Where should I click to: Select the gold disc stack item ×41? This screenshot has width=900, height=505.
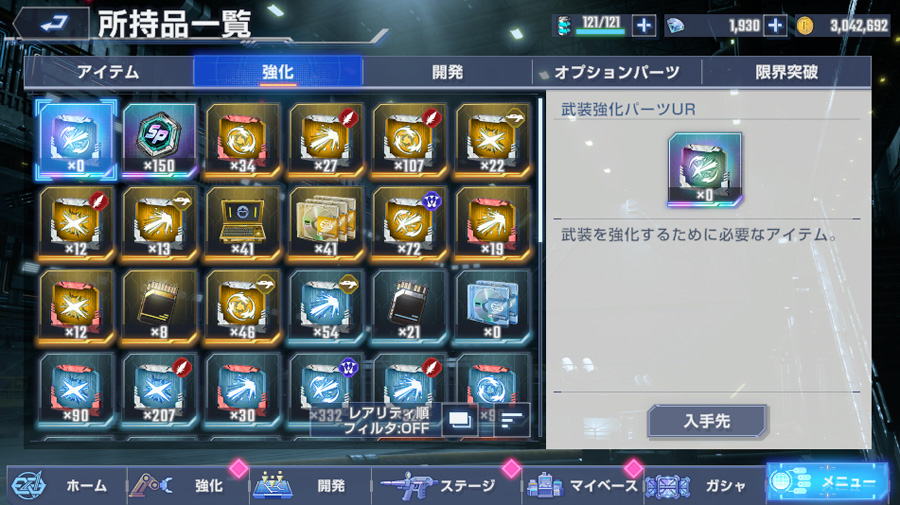coord(325,223)
